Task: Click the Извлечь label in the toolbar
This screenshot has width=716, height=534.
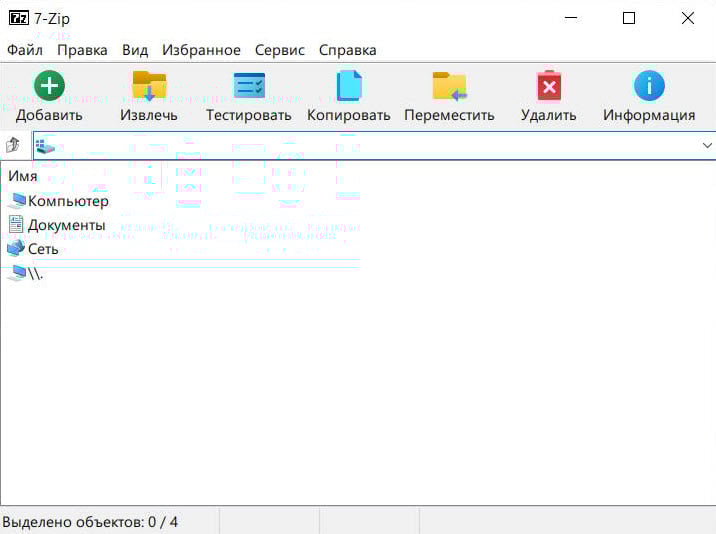Action: click(149, 115)
